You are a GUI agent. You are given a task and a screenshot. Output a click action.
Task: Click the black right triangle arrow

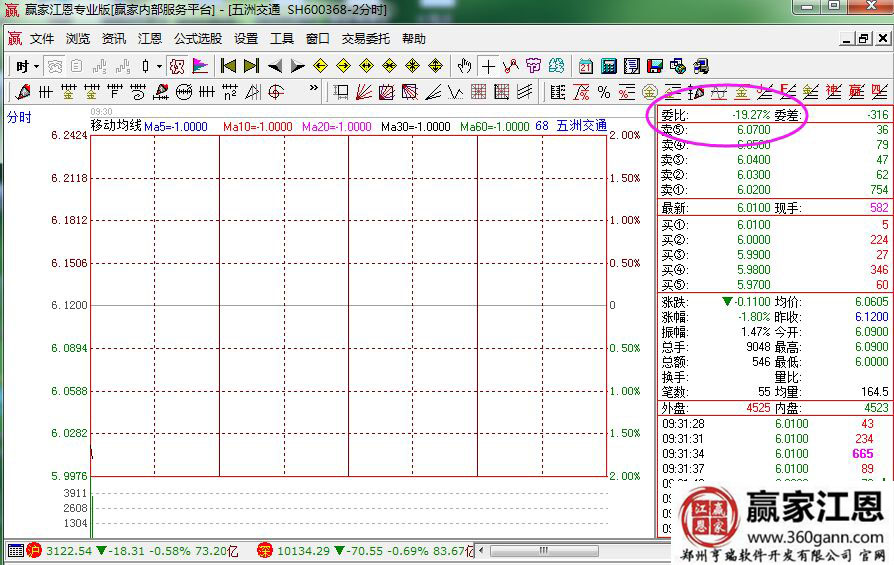click(297, 66)
